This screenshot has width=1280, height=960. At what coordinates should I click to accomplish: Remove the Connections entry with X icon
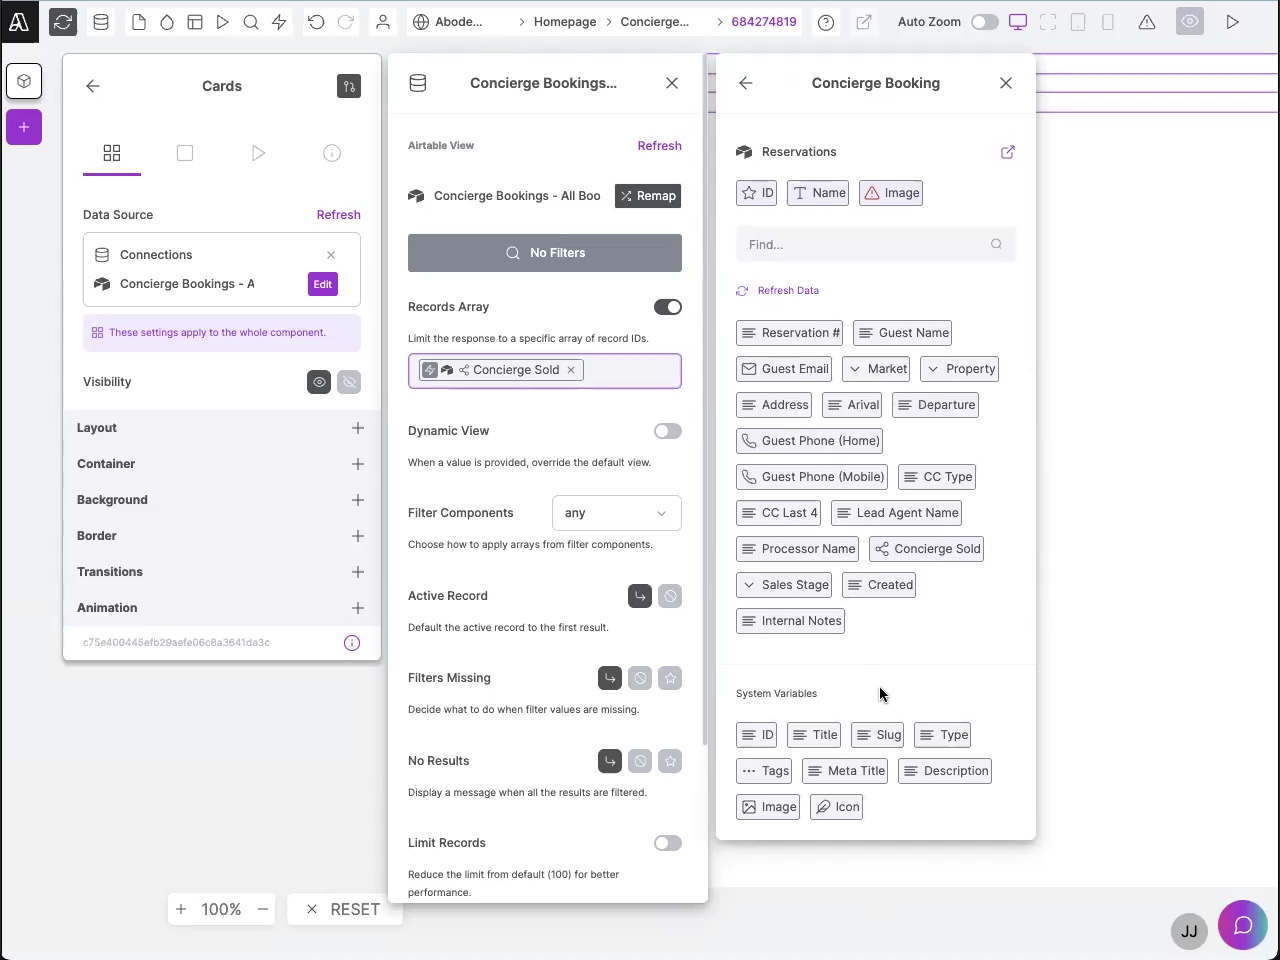[x=331, y=255]
